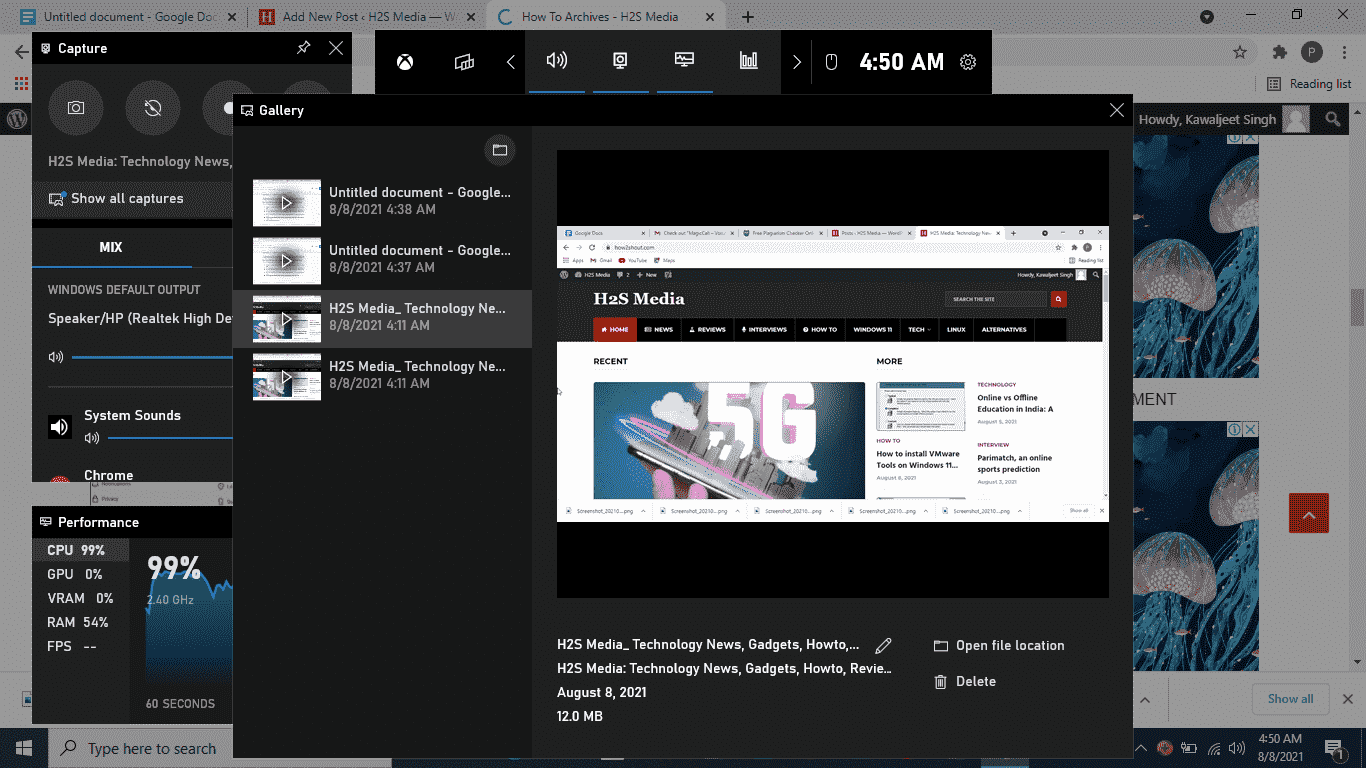The width and height of the screenshot is (1366, 768).
Task: Click the Xbox logo on the Game Bar
Action: point(404,61)
